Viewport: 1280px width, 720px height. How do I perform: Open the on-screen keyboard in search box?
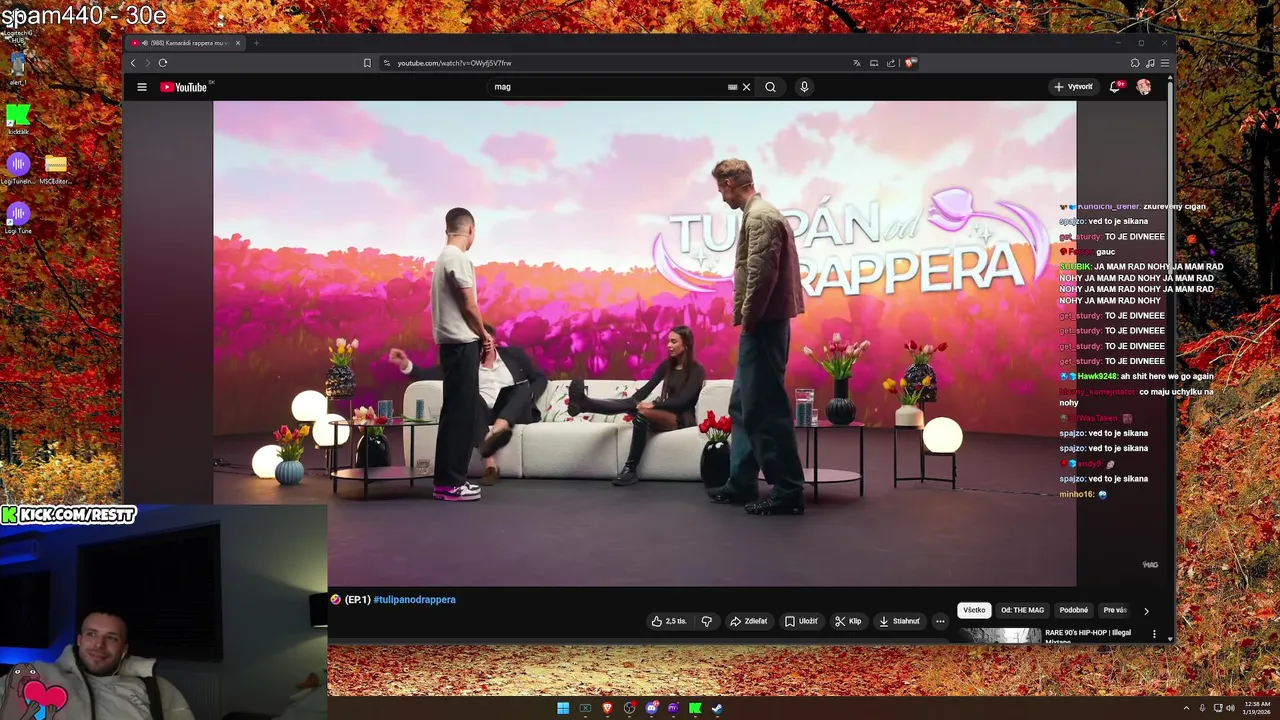pos(733,87)
